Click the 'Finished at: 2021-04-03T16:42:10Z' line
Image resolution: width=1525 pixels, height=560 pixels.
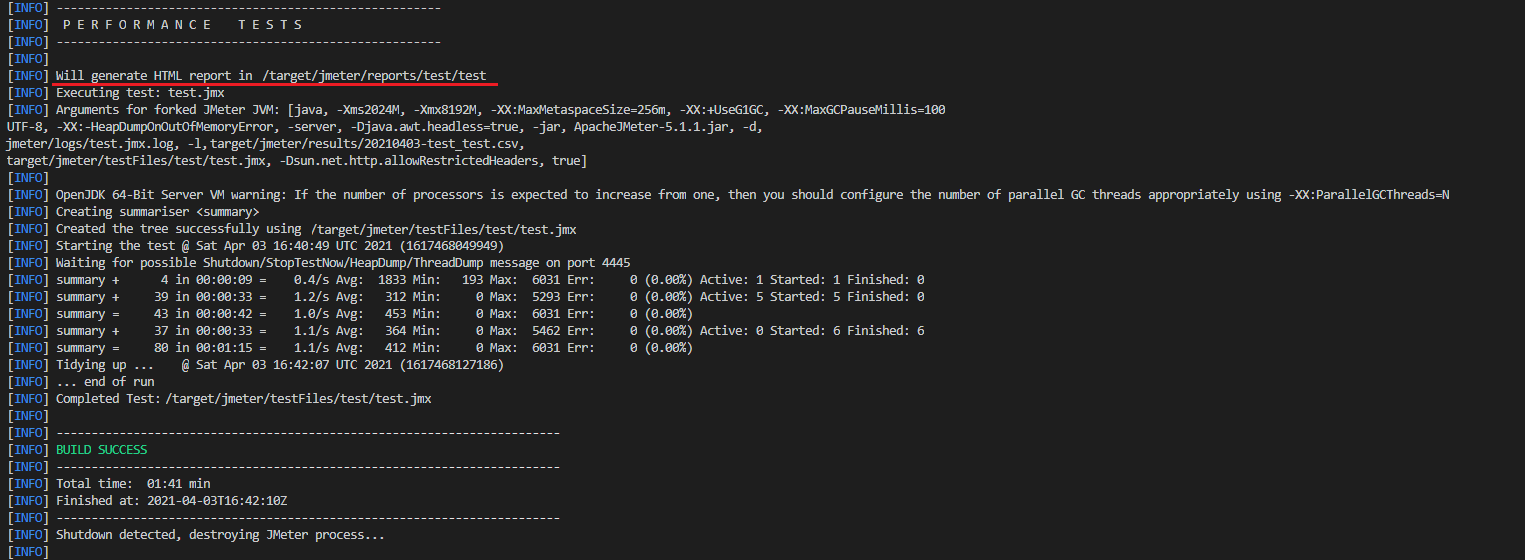point(172,501)
